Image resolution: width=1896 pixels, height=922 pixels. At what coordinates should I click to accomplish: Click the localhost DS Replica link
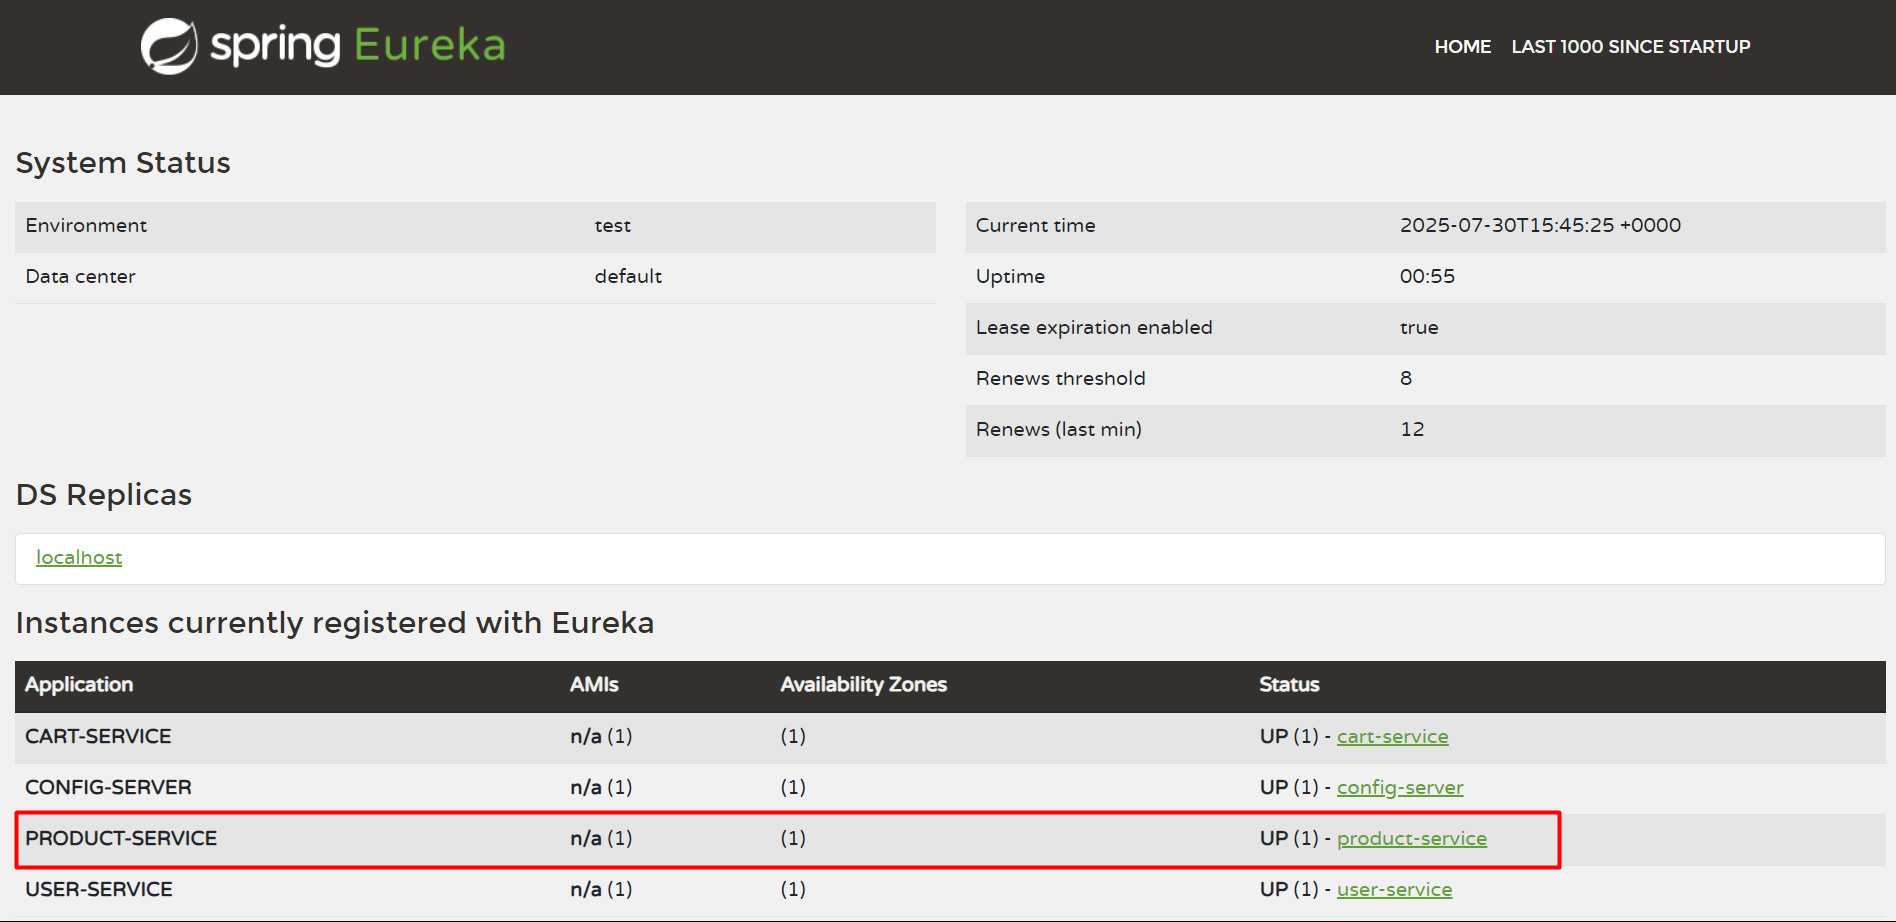point(79,557)
